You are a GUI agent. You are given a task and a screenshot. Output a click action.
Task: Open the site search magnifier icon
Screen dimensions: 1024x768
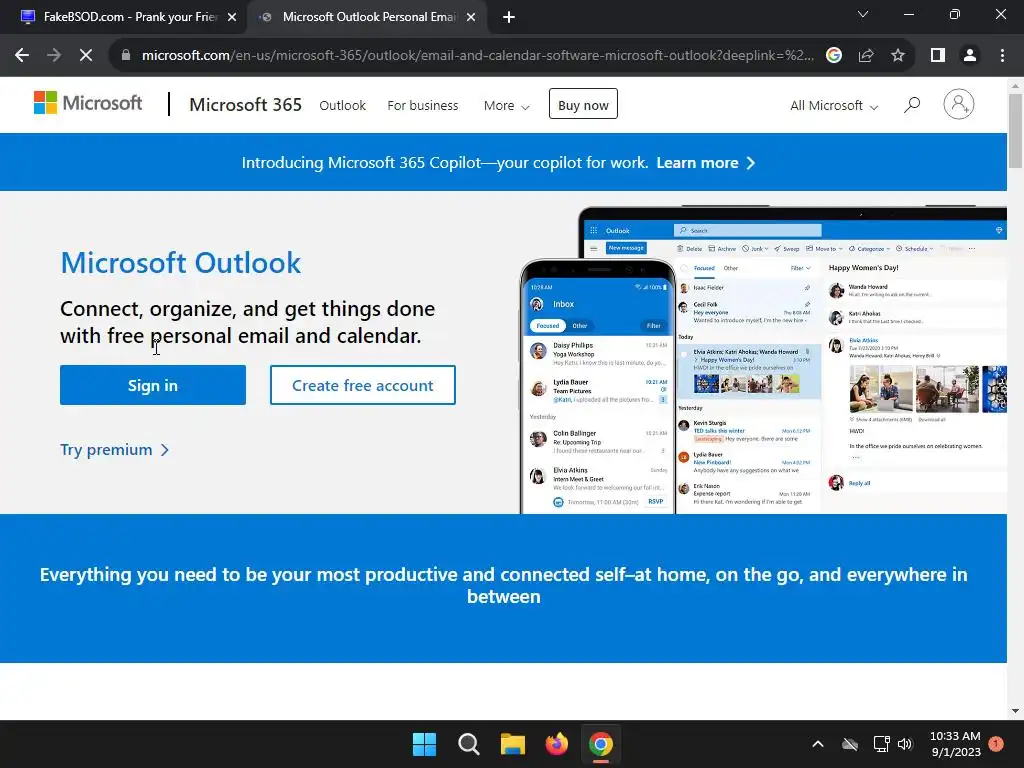(x=912, y=104)
